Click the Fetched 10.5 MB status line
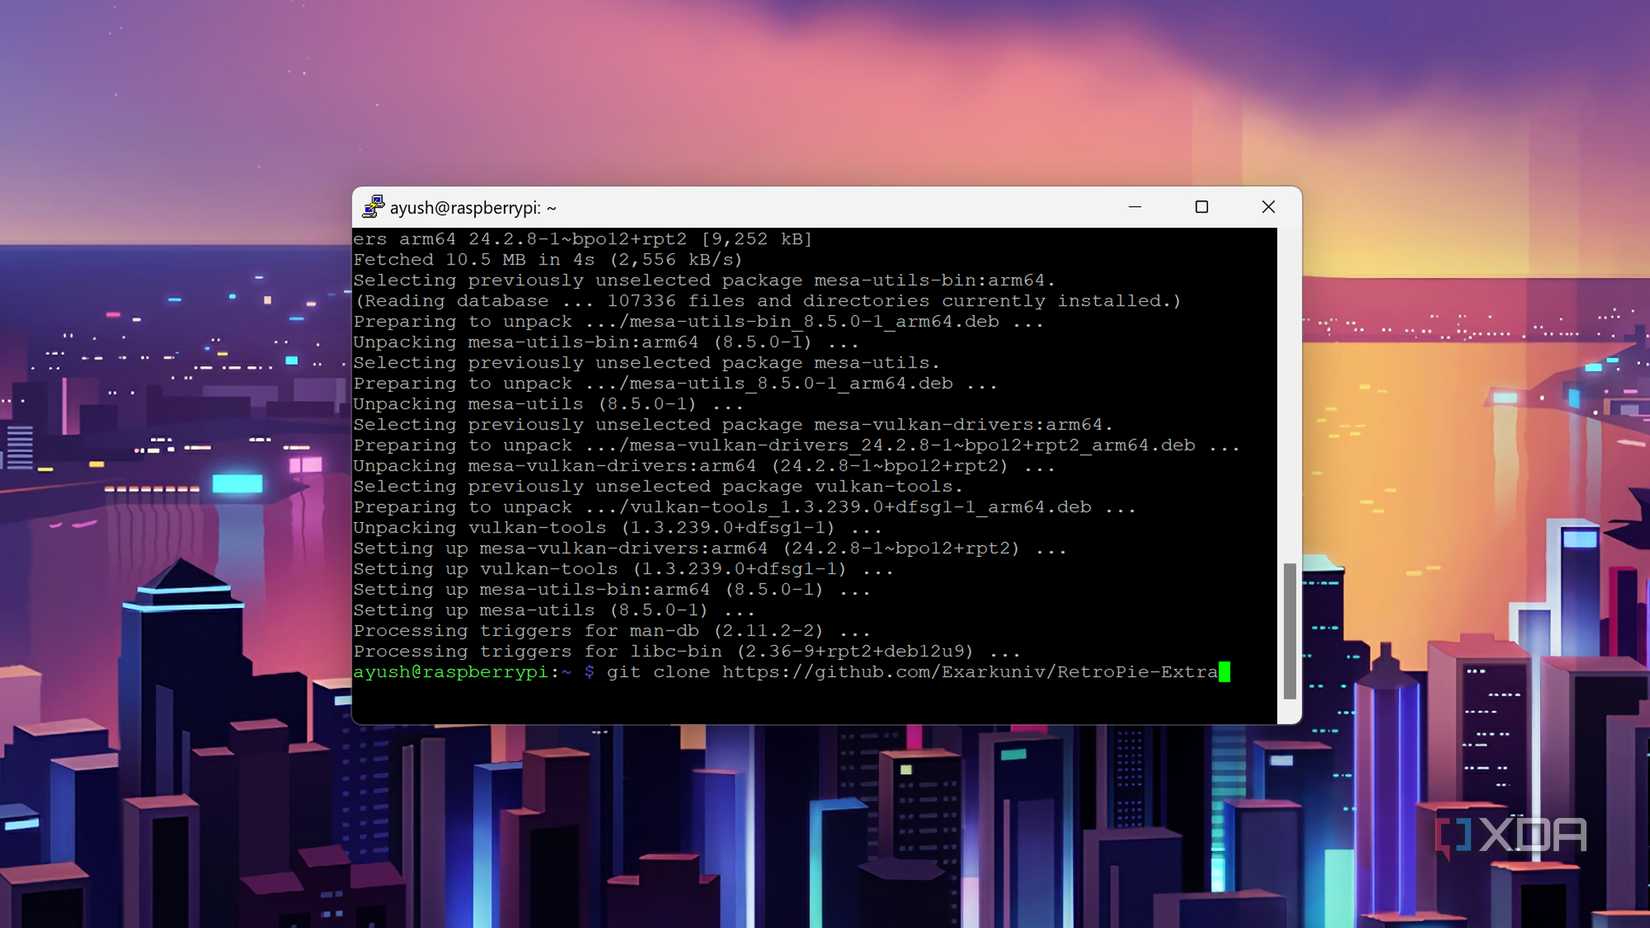 [548, 259]
